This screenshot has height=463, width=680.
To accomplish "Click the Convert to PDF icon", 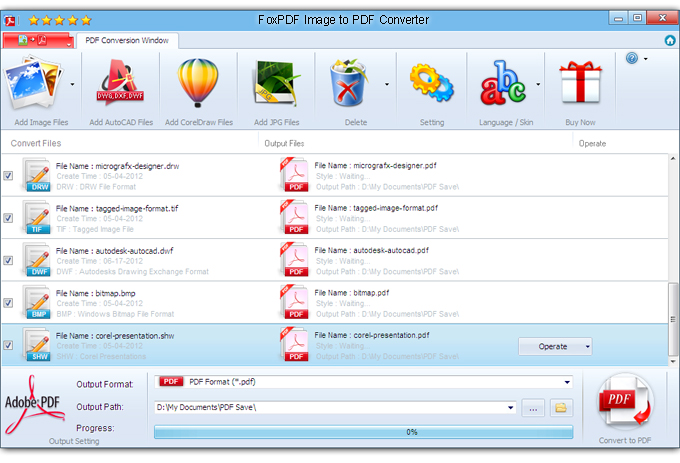I will pos(626,405).
